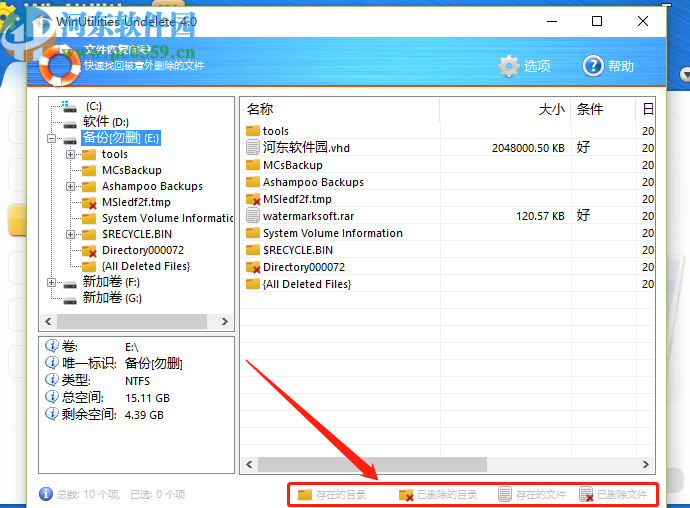The height and width of the screenshot is (508, 690).
Task: Click tools folder icon in file list
Action: pyautogui.click(x=253, y=131)
